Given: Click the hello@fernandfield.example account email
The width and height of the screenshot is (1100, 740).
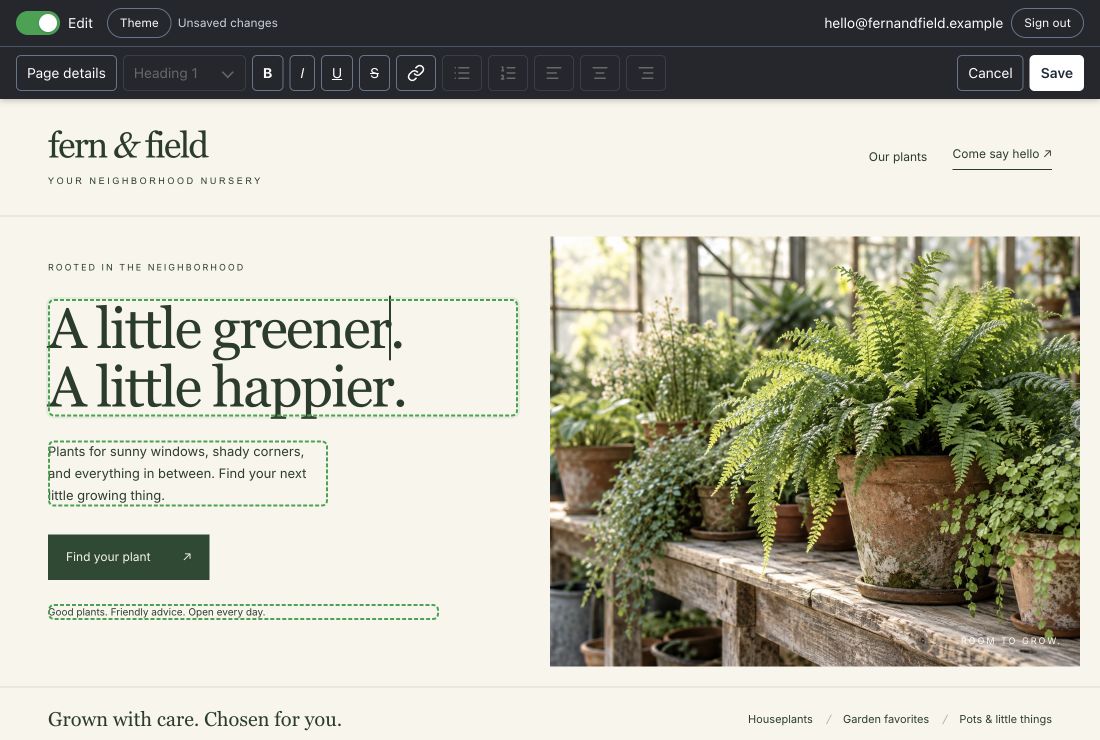Looking at the screenshot, I should pos(913,23).
